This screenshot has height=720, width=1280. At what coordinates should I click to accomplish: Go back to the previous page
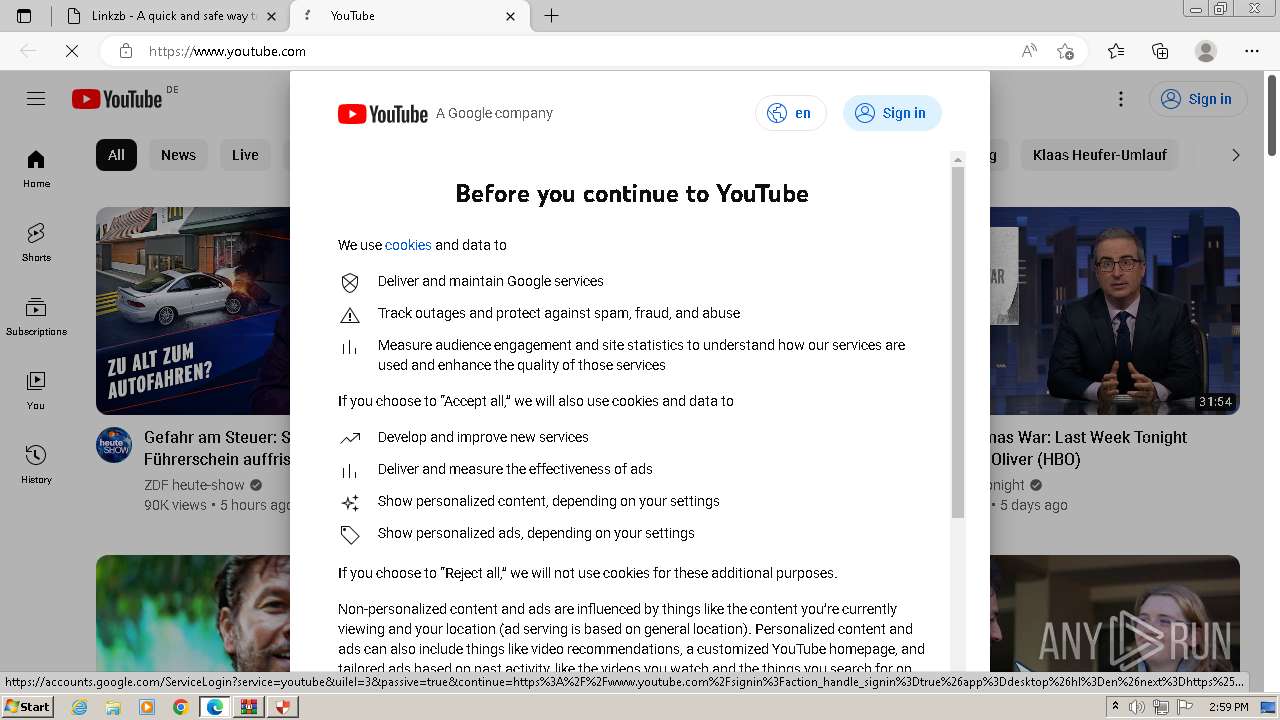[28, 51]
